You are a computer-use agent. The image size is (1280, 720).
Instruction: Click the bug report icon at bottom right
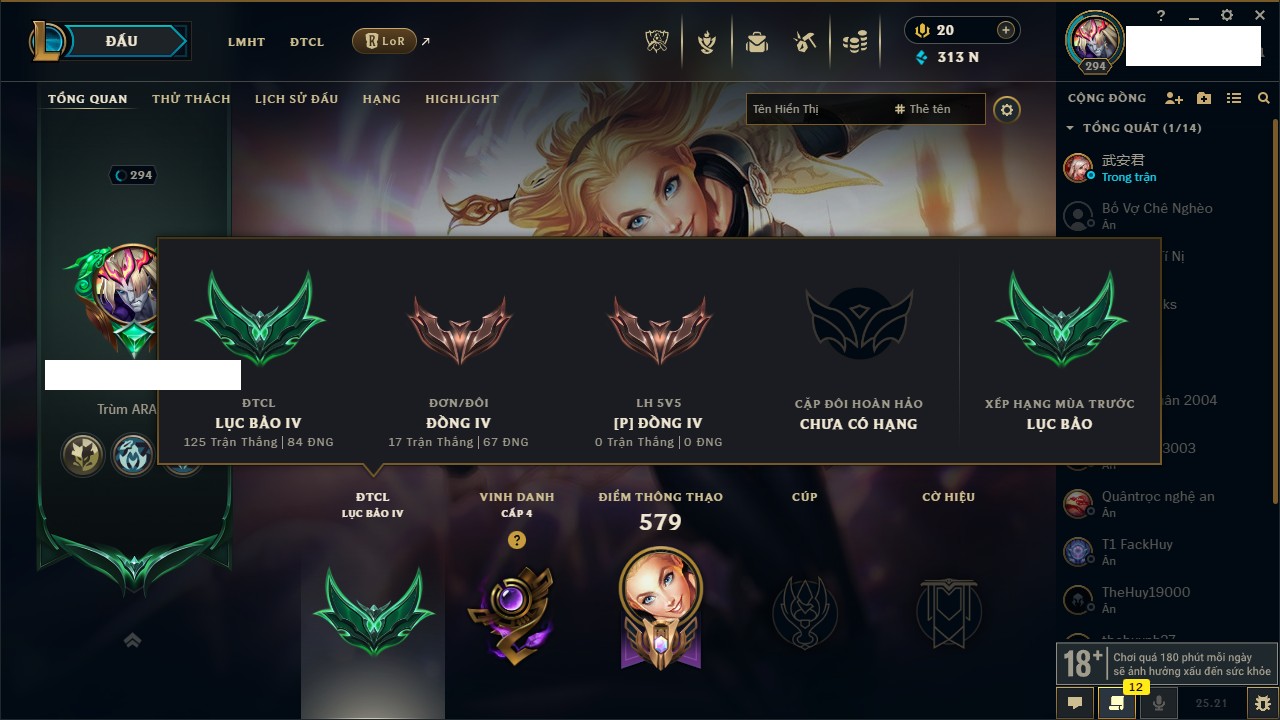1262,703
